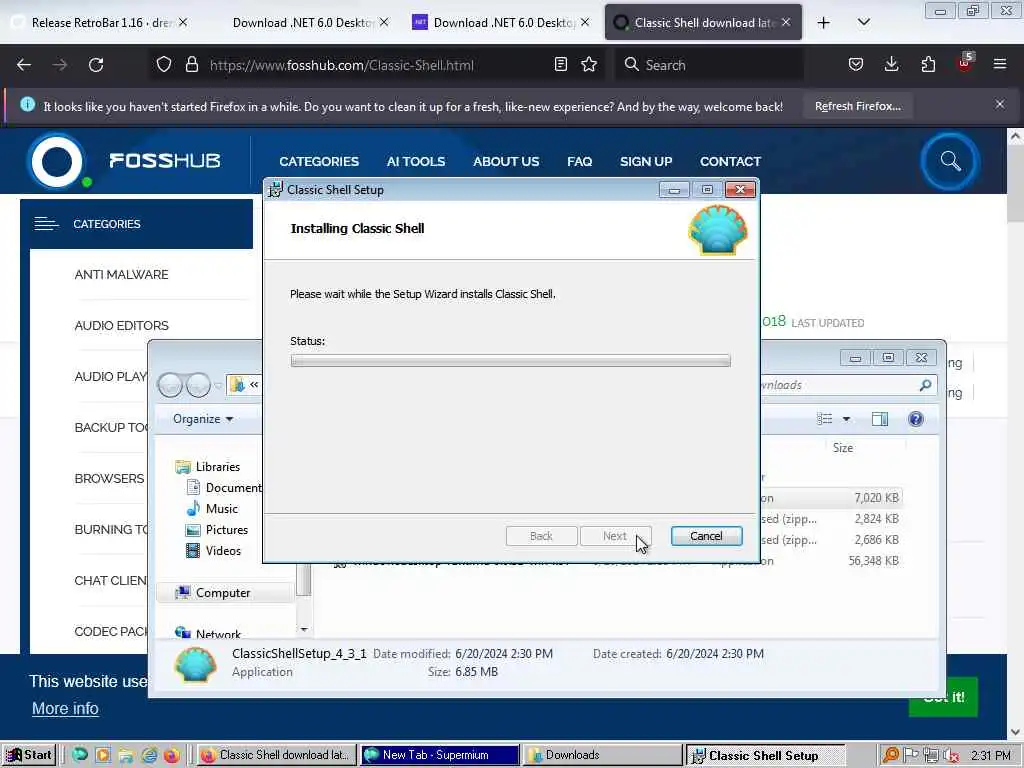Toggle Firefox reader view icon
This screenshot has width=1024, height=768.
click(560, 65)
